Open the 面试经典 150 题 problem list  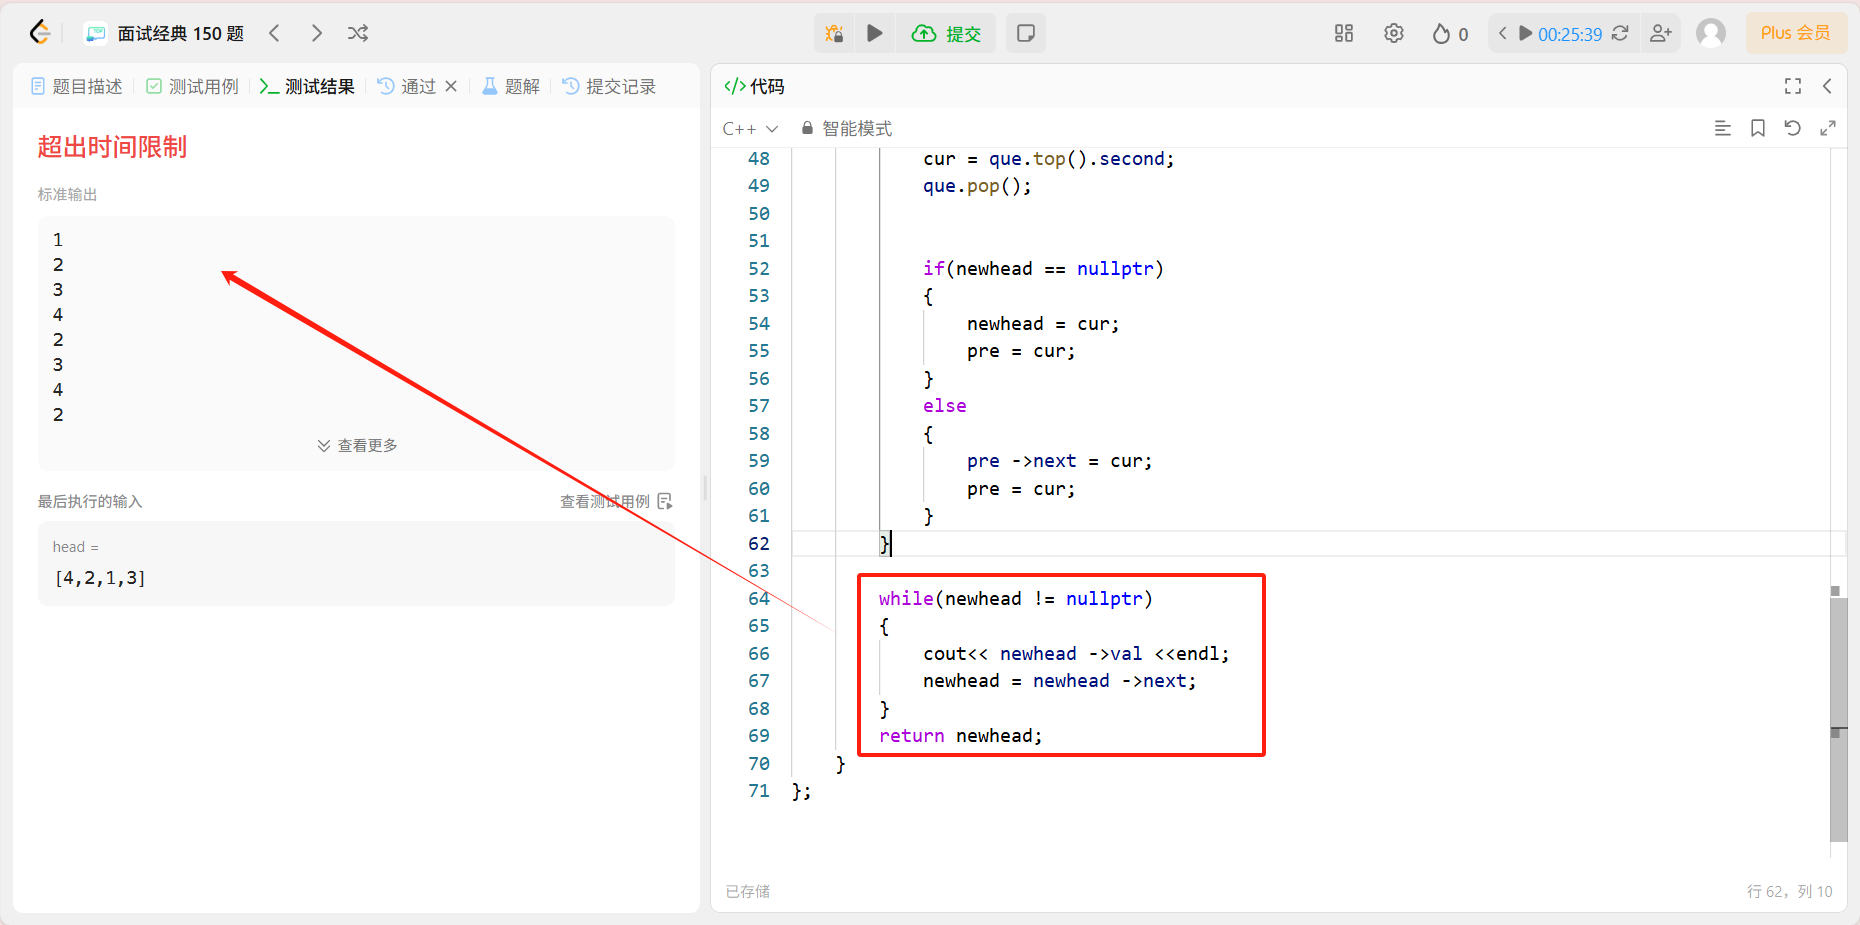[165, 33]
